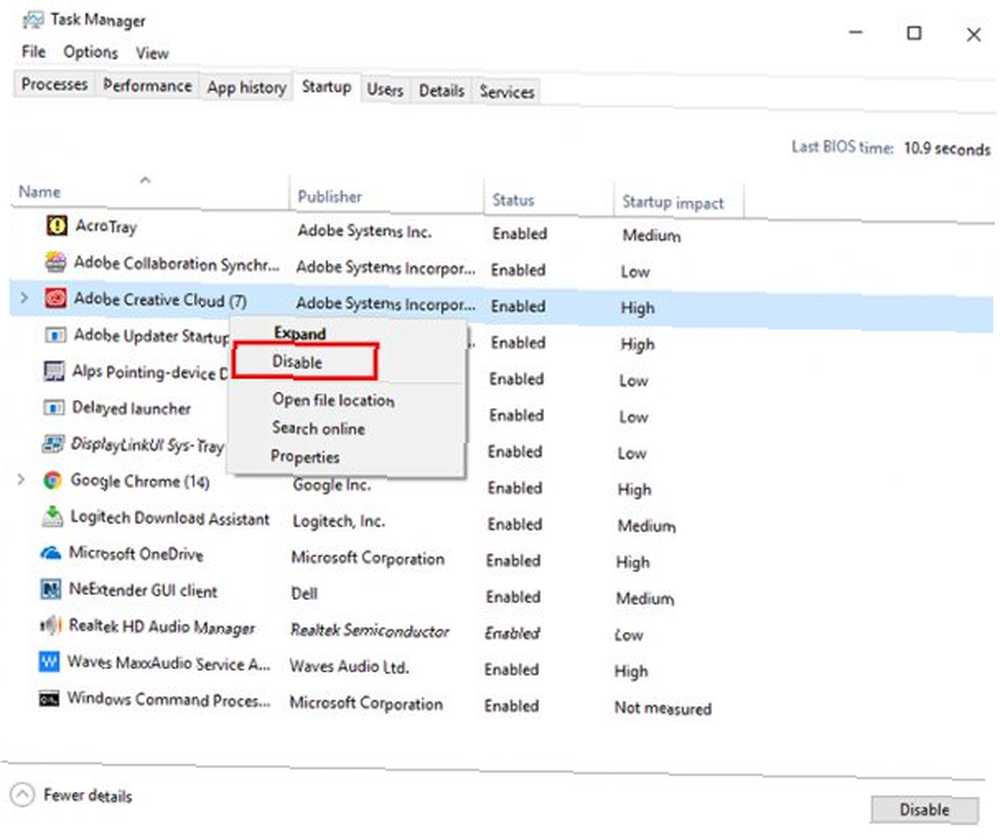Click the Waves MaxxAudio Service name
1000x840 pixels.
[169, 663]
